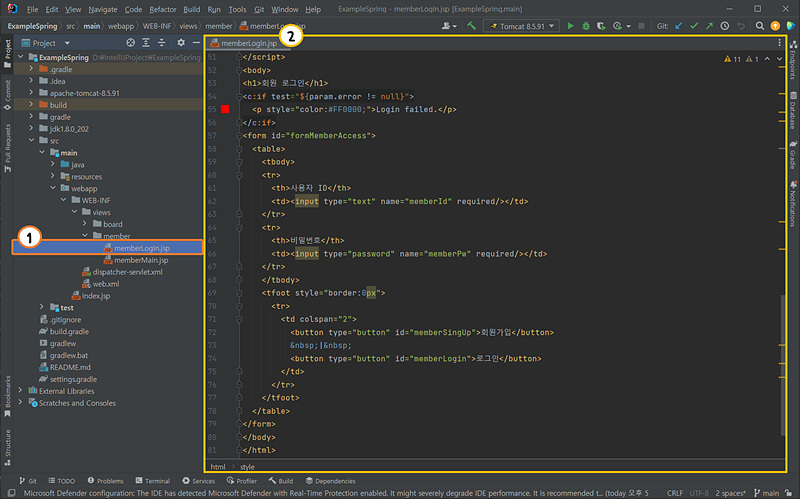Expand External Libraries node

click(x=20, y=391)
